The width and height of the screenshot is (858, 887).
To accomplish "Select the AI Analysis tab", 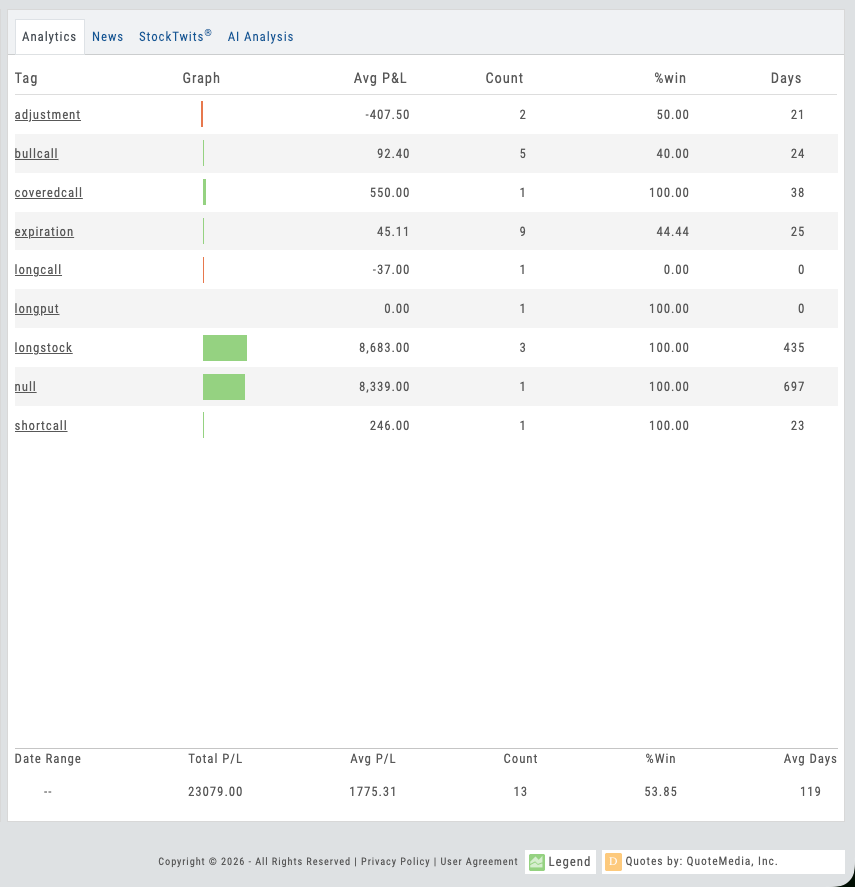I will pyautogui.click(x=260, y=37).
